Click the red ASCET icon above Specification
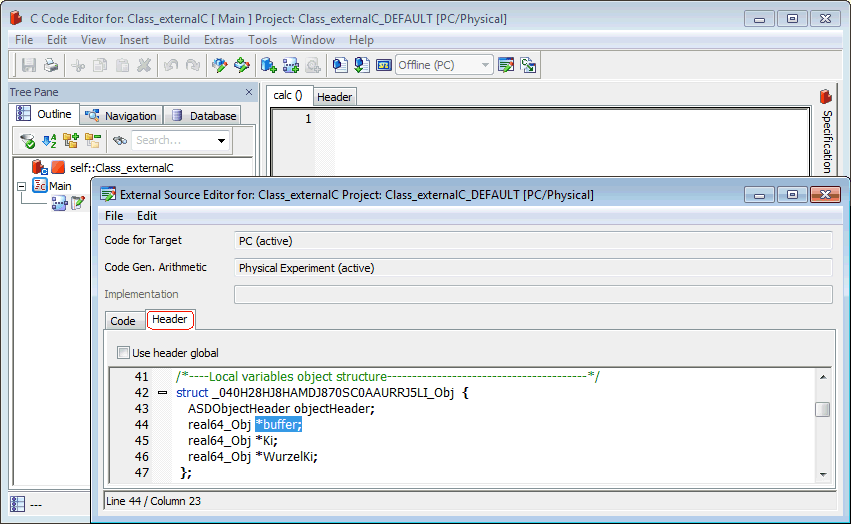This screenshot has height=524, width=851. [x=825, y=97]
